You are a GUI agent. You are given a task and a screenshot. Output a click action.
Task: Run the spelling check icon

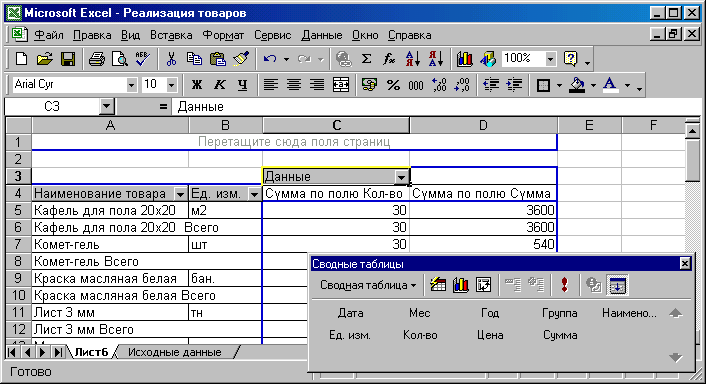pyautogui.click(x=143, y=59)
